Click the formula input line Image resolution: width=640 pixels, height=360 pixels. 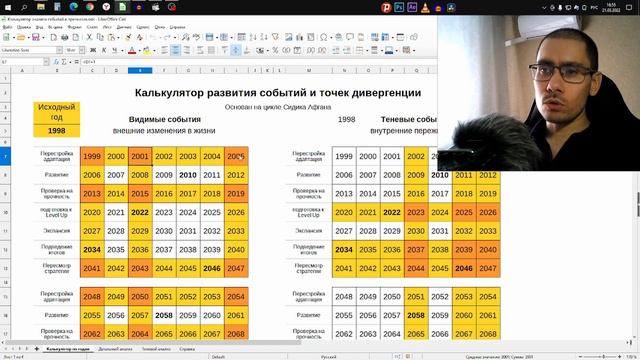(258, 62)
